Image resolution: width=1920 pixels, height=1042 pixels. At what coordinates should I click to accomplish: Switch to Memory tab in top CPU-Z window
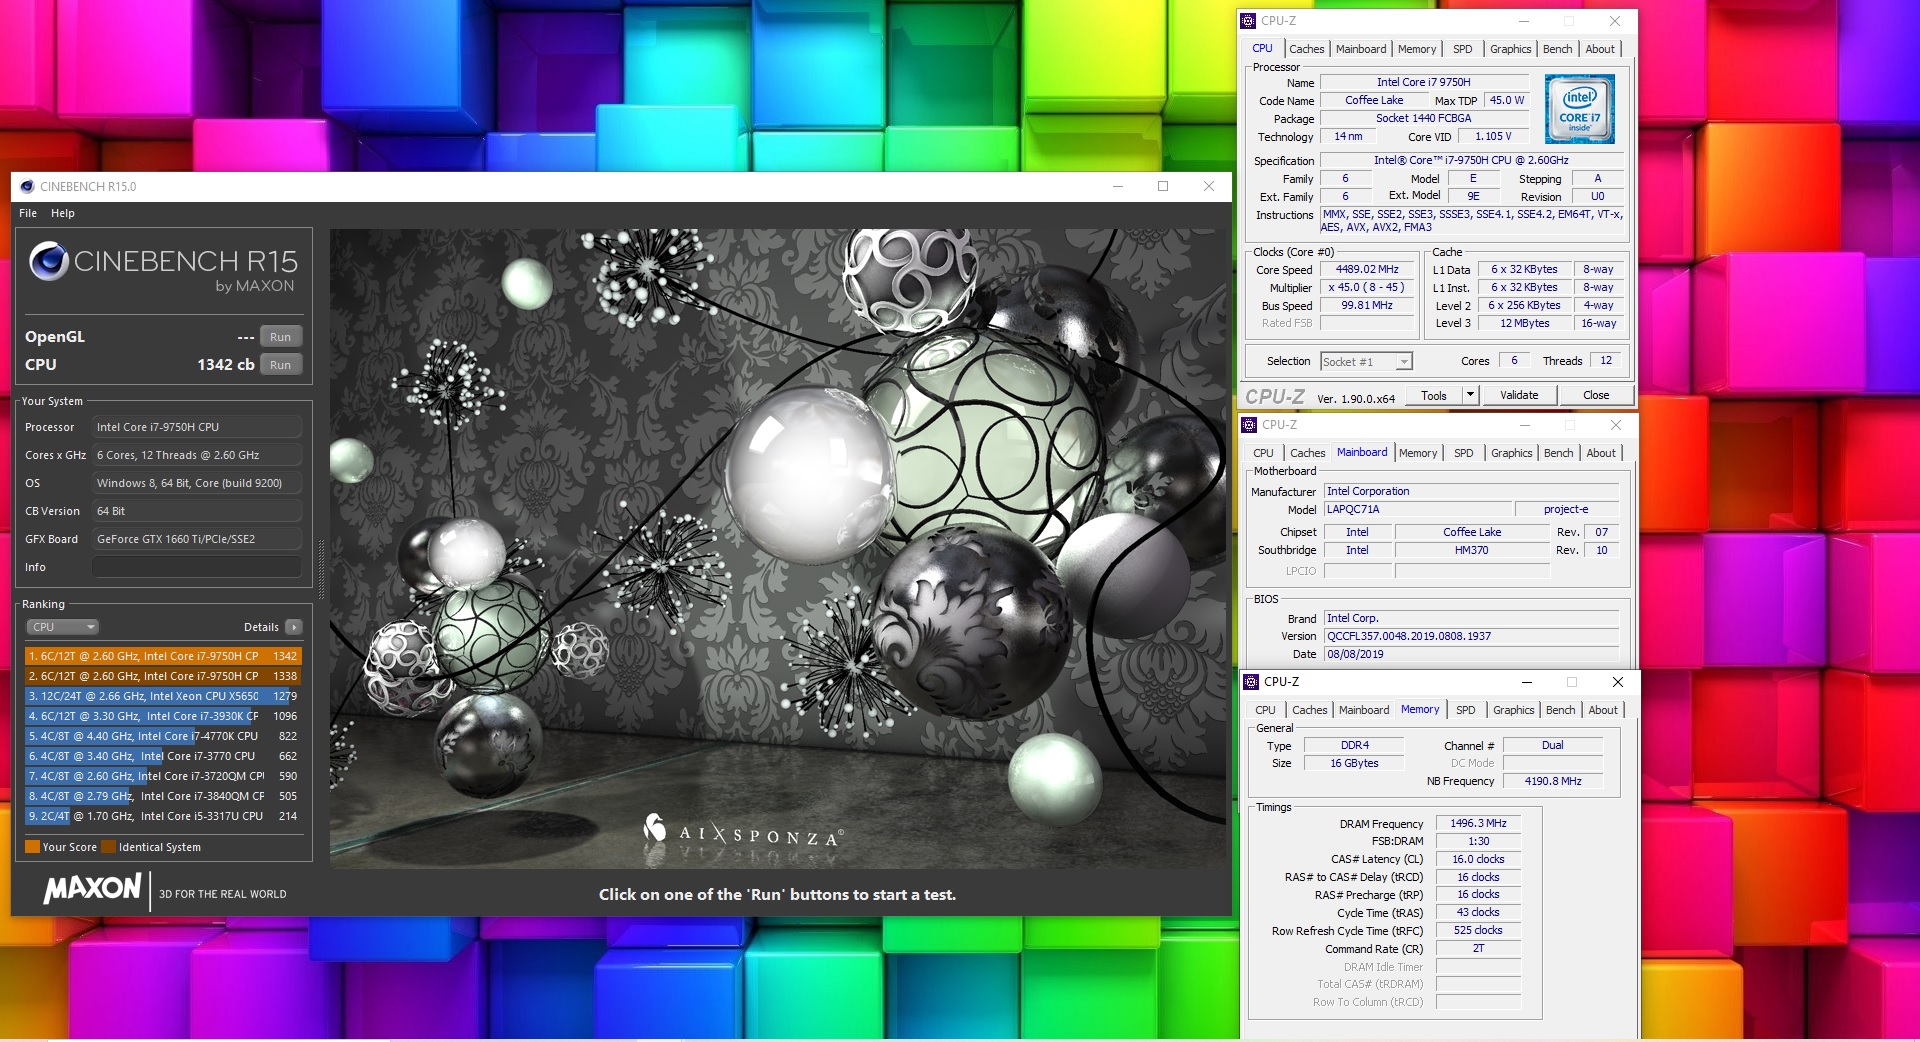[1417, 49]
